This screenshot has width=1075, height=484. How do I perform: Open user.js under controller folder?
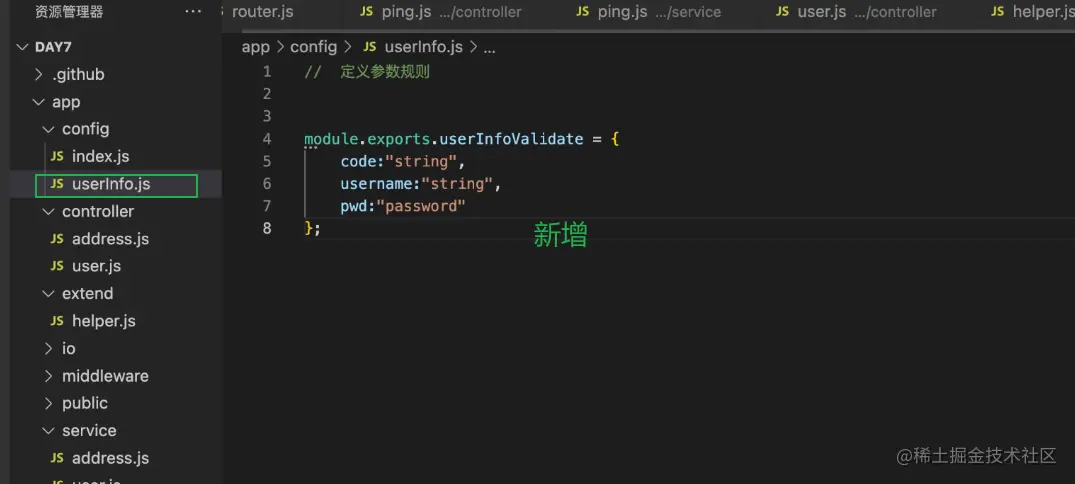click(96, 266)
